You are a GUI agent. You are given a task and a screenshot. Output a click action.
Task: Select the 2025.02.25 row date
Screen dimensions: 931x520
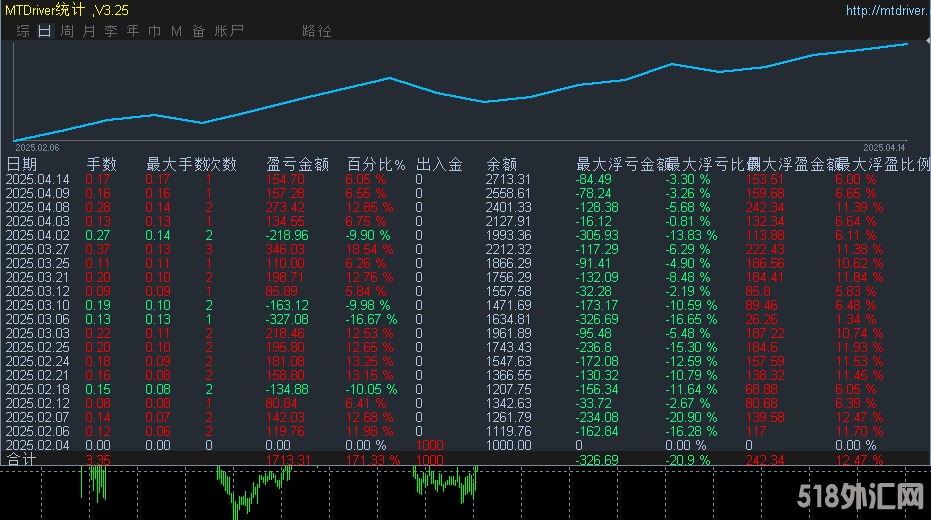tap(37, 347)
